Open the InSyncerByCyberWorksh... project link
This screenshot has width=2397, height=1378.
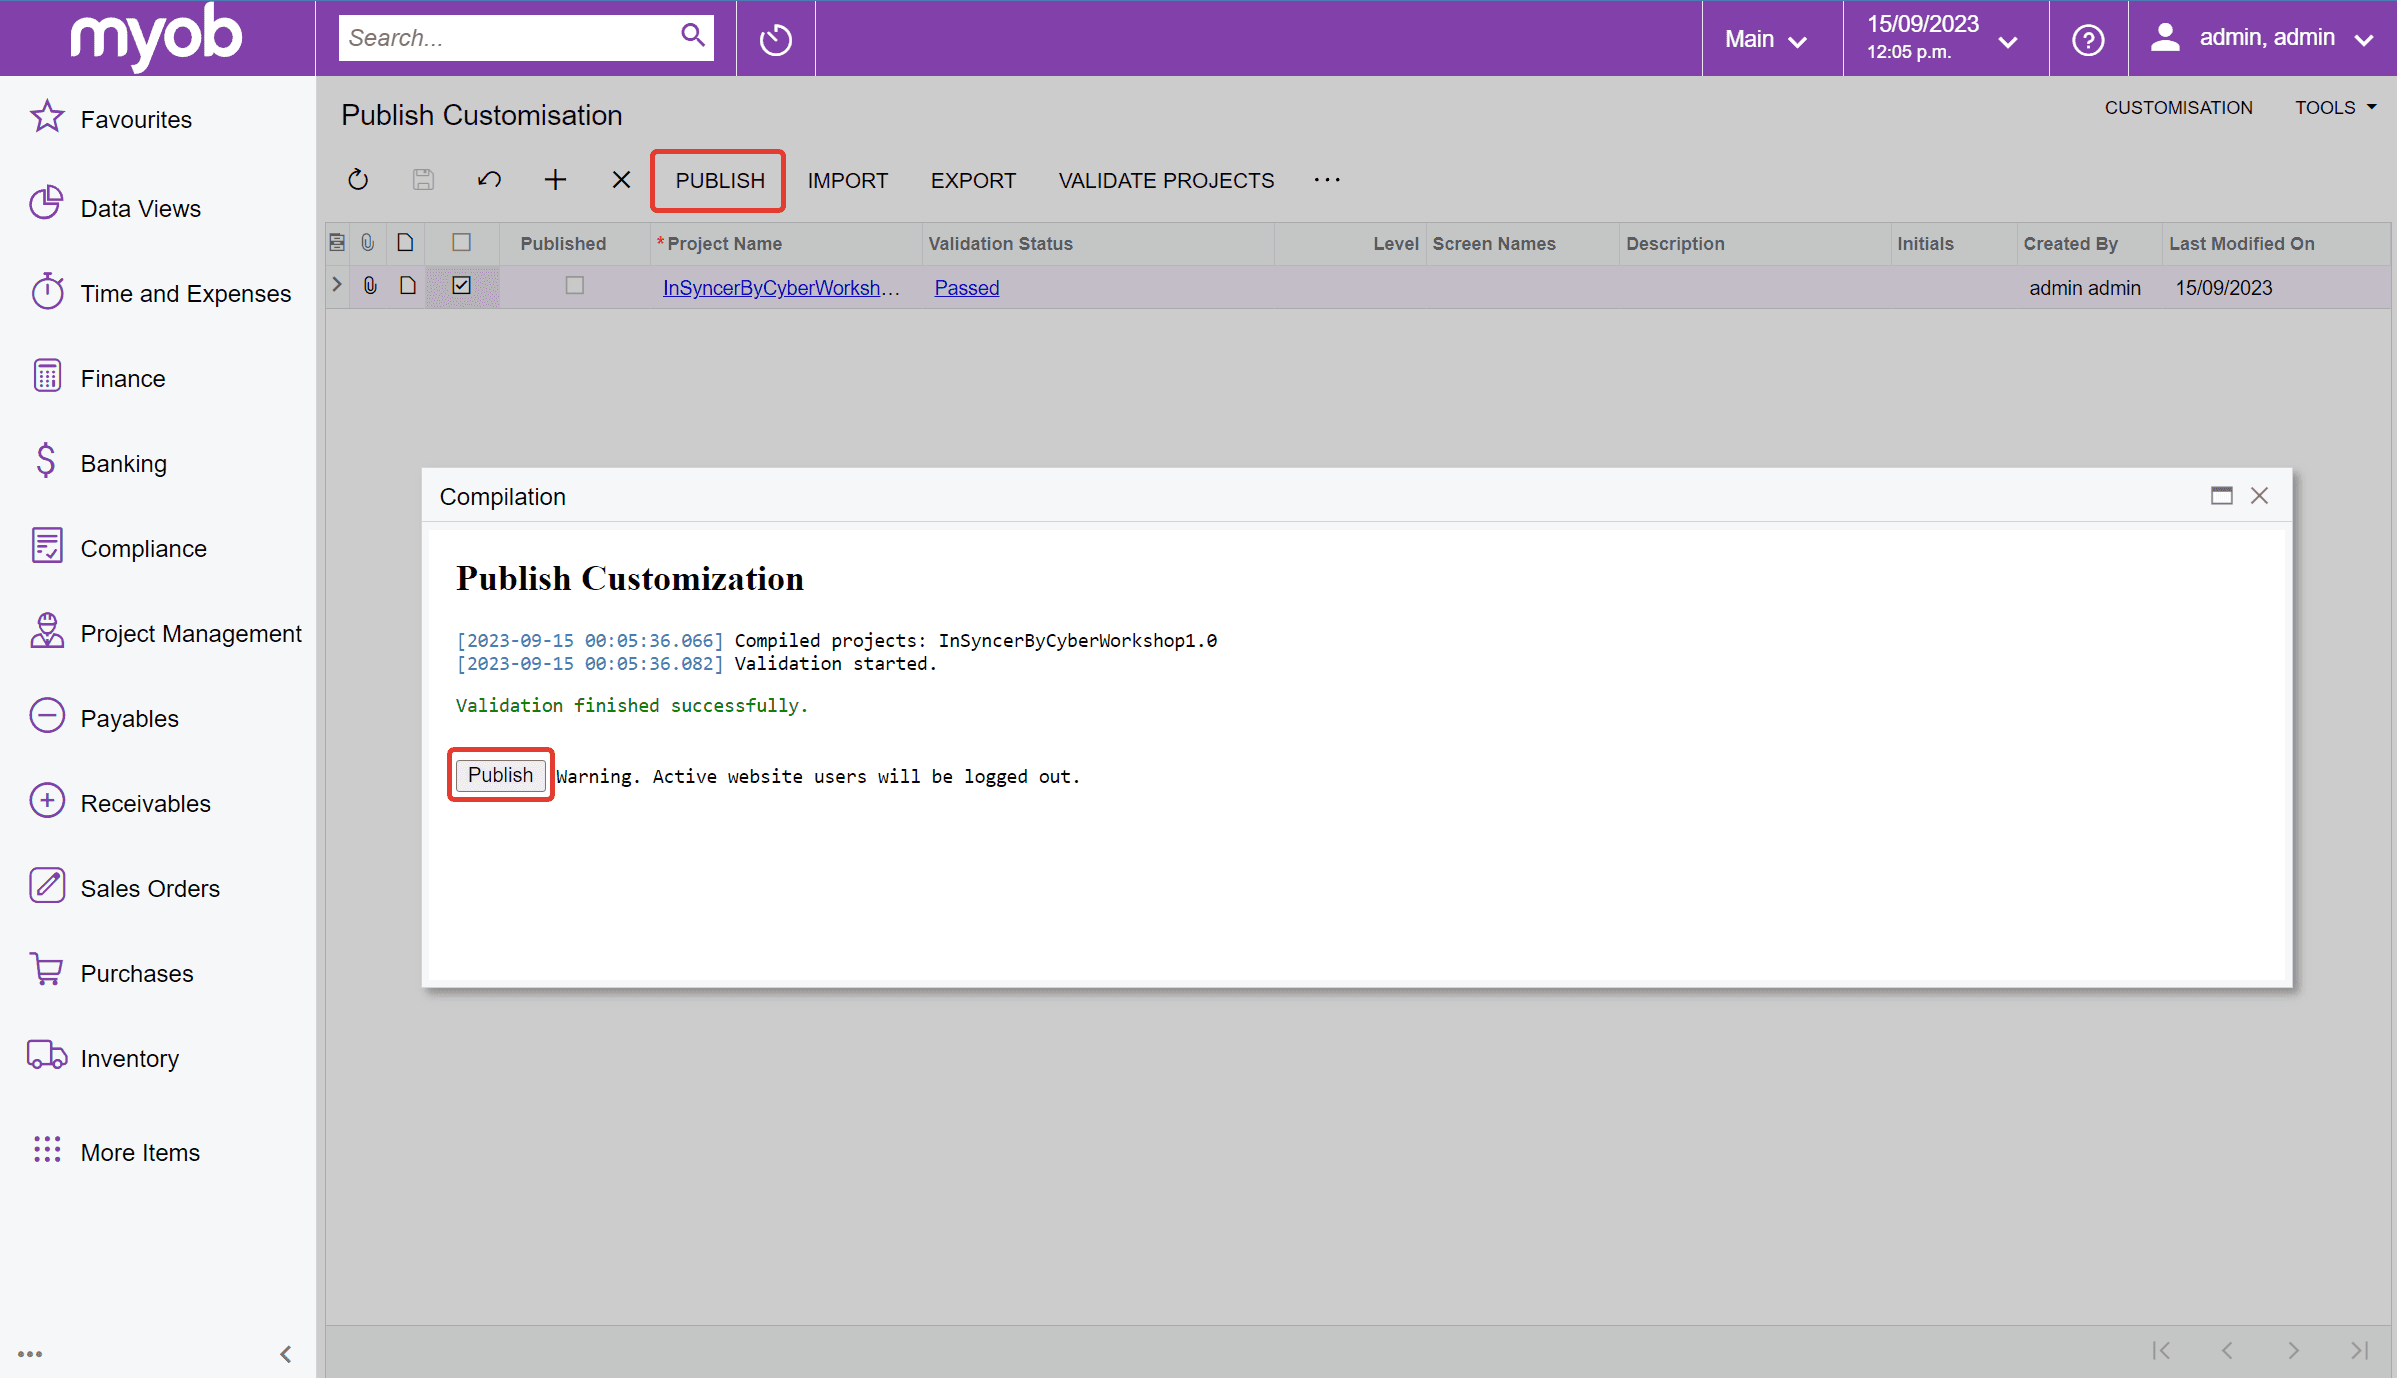[781, 287]
